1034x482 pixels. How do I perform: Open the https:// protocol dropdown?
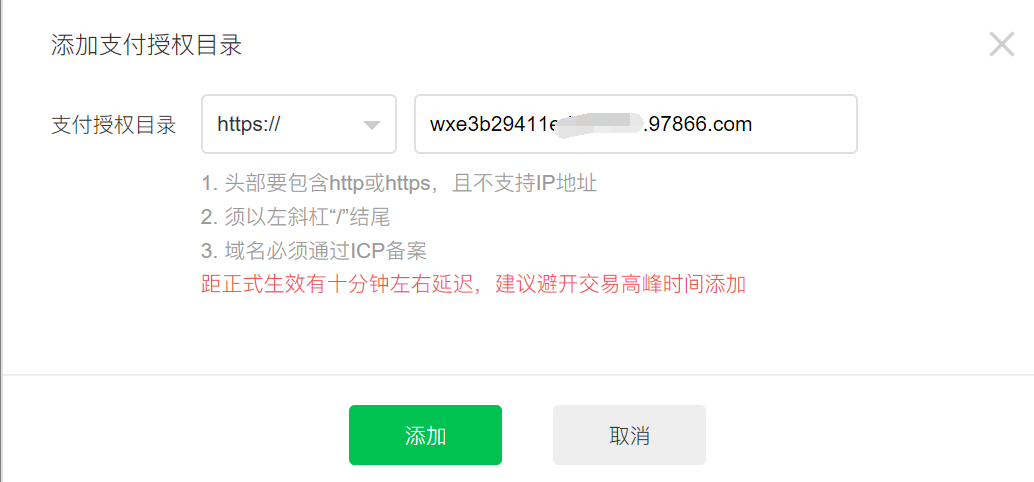point(299,124)
